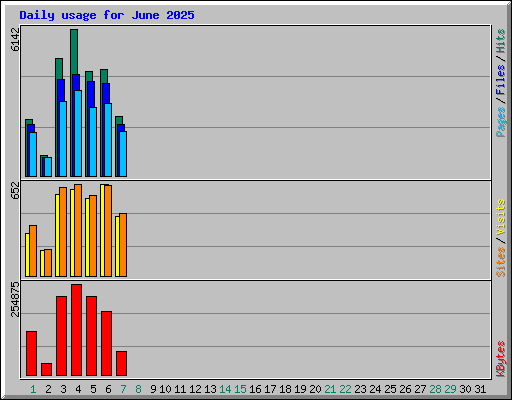Click day 18 on the date axis
The image size is (512, 400).
(285, 389)
